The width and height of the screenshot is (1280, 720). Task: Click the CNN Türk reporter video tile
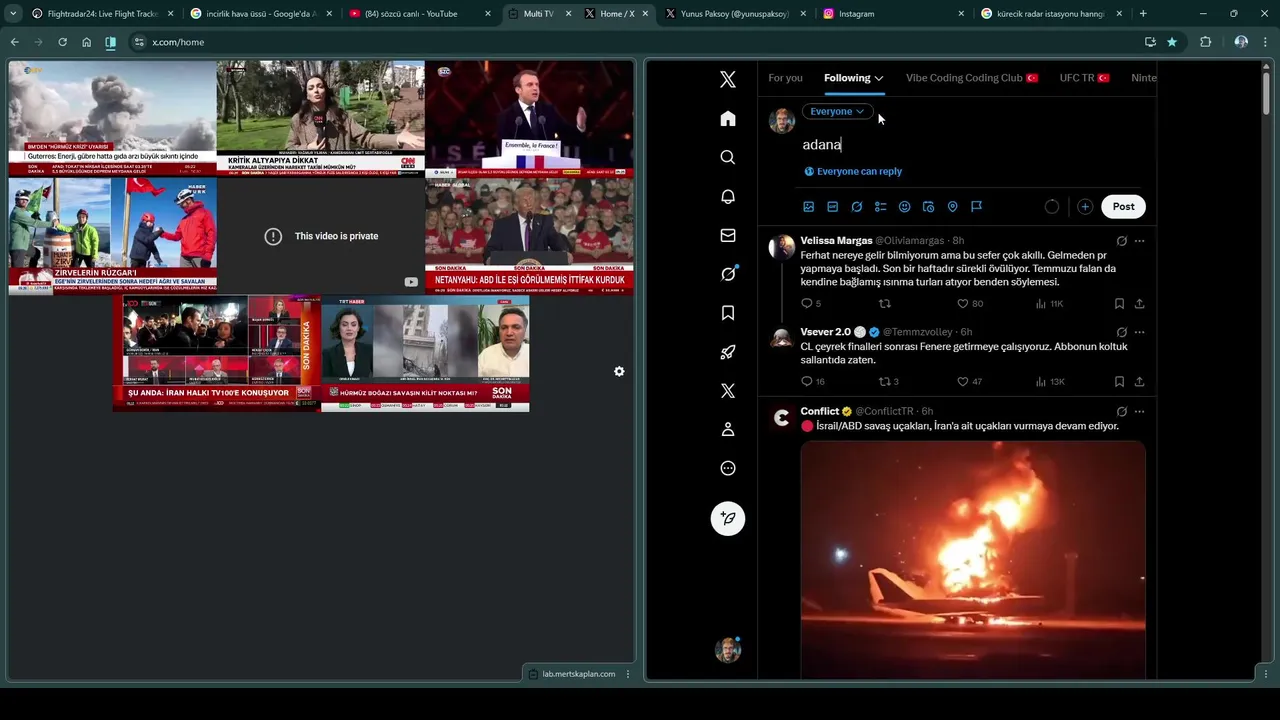click(321, 118)
